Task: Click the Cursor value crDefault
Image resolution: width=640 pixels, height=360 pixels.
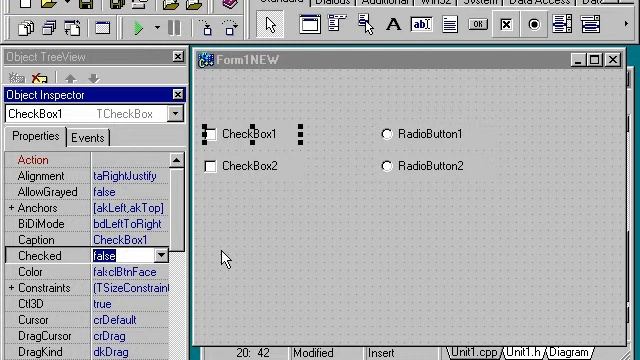Action: click(115, 320)
